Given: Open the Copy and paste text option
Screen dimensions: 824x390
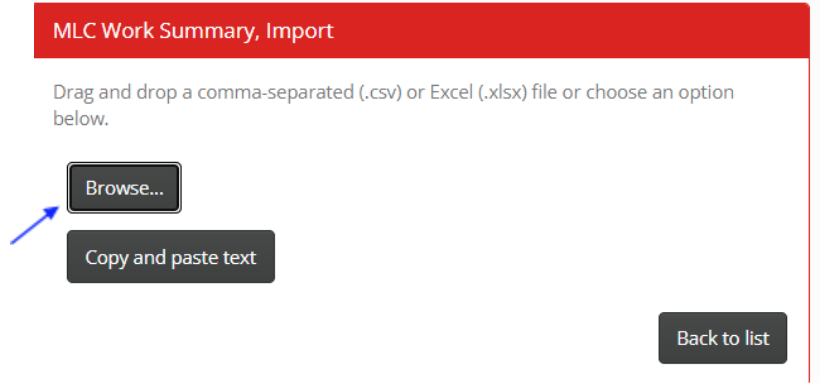Looking at the screenshot, I should click(171, 256).
